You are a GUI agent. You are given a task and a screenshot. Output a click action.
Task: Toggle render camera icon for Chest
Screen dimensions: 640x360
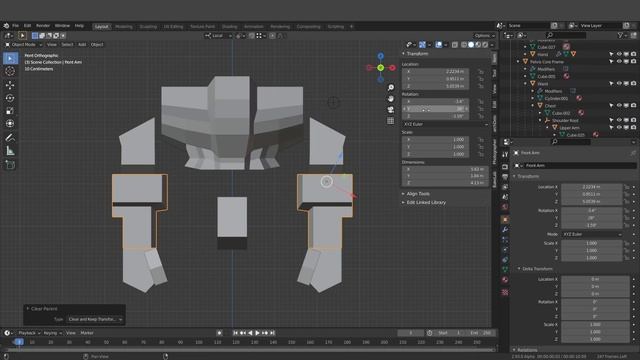tap(633, 106)
